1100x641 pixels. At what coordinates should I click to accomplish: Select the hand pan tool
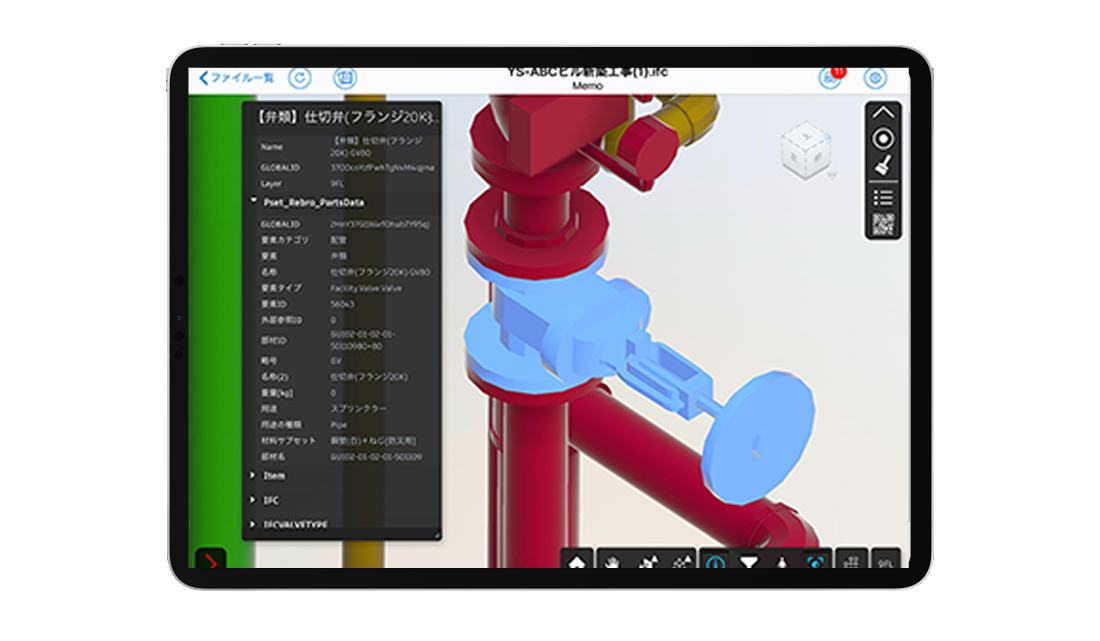(612, 563)
